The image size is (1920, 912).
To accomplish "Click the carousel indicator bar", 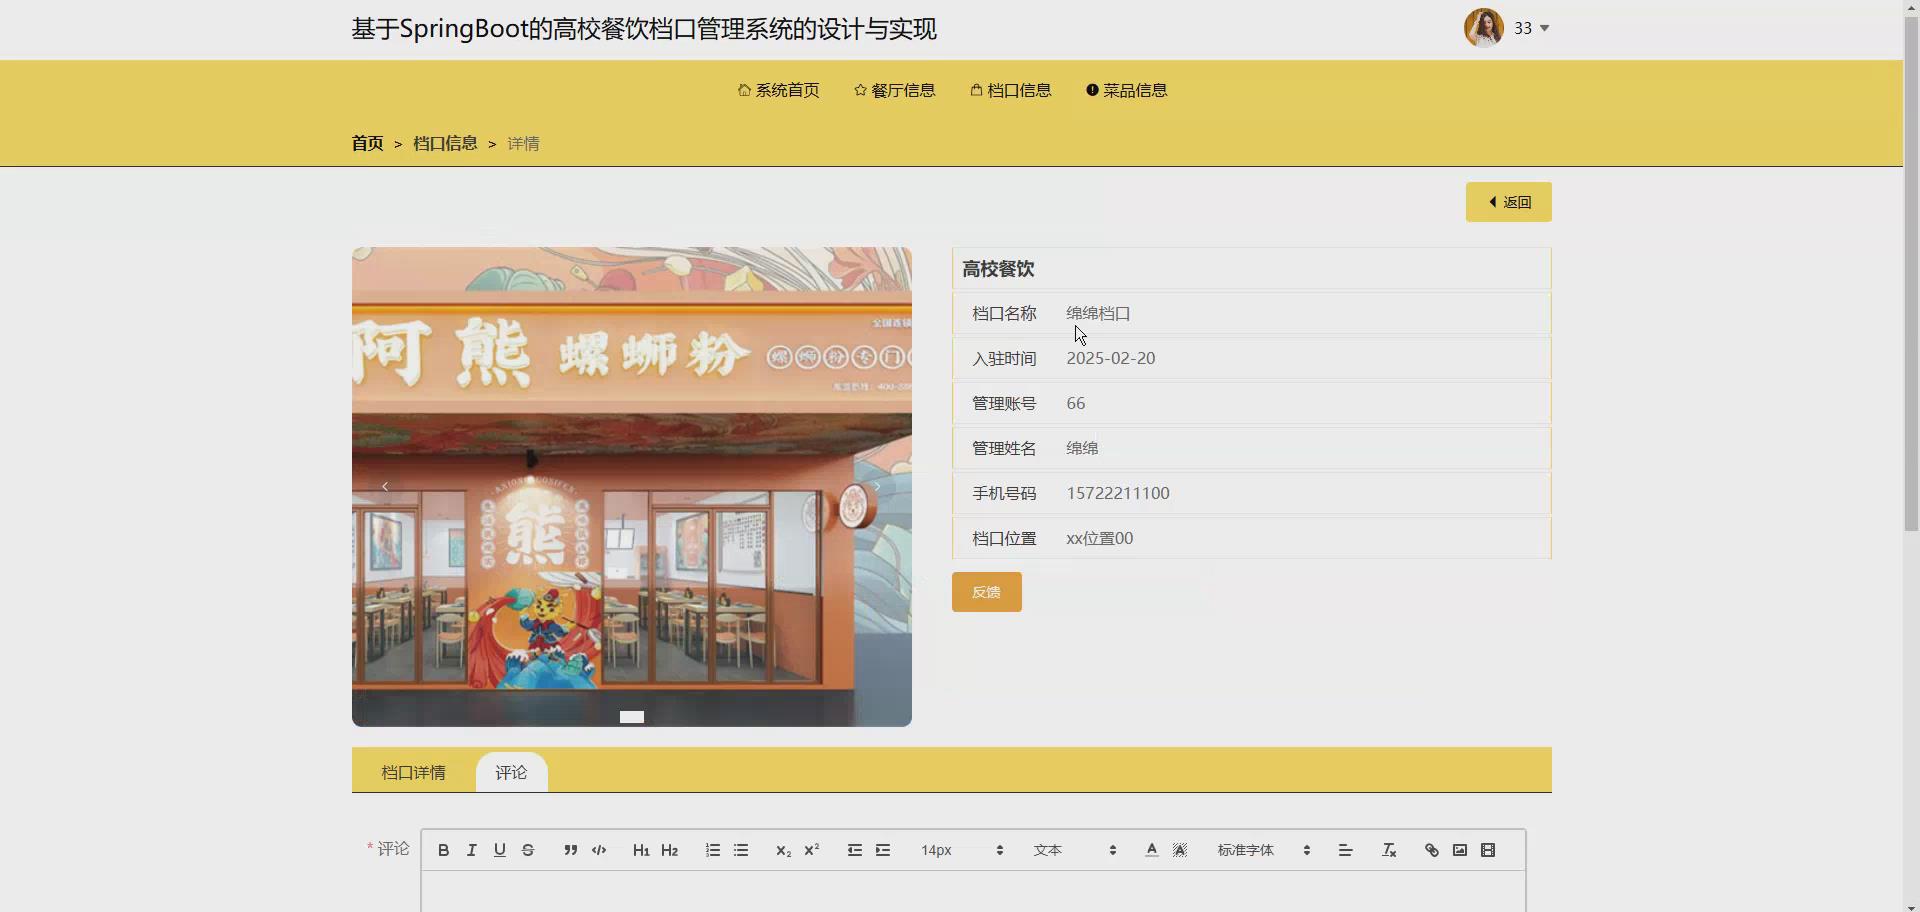I will [631, 716].
